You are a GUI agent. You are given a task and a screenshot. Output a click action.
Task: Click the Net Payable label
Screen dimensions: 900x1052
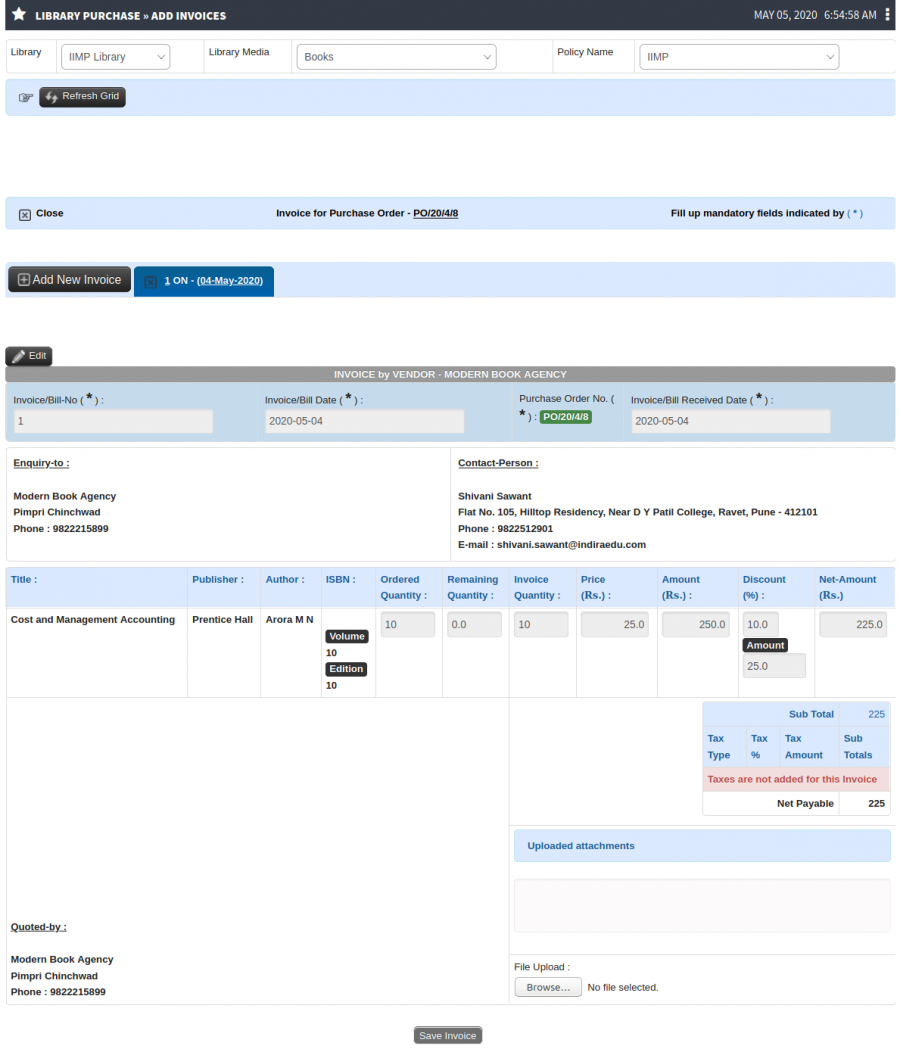(805, 804)
